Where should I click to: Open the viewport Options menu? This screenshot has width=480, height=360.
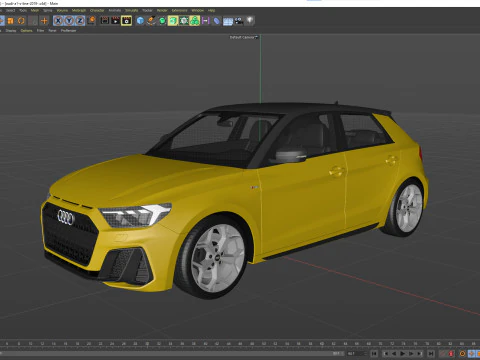(26, 31)
